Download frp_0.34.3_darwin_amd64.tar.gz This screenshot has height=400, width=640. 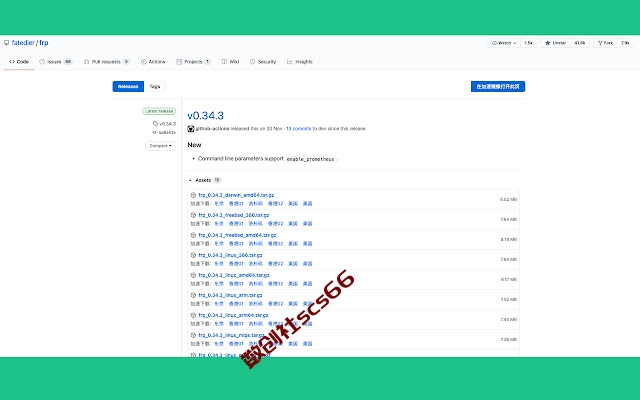(x=236, y=195)
